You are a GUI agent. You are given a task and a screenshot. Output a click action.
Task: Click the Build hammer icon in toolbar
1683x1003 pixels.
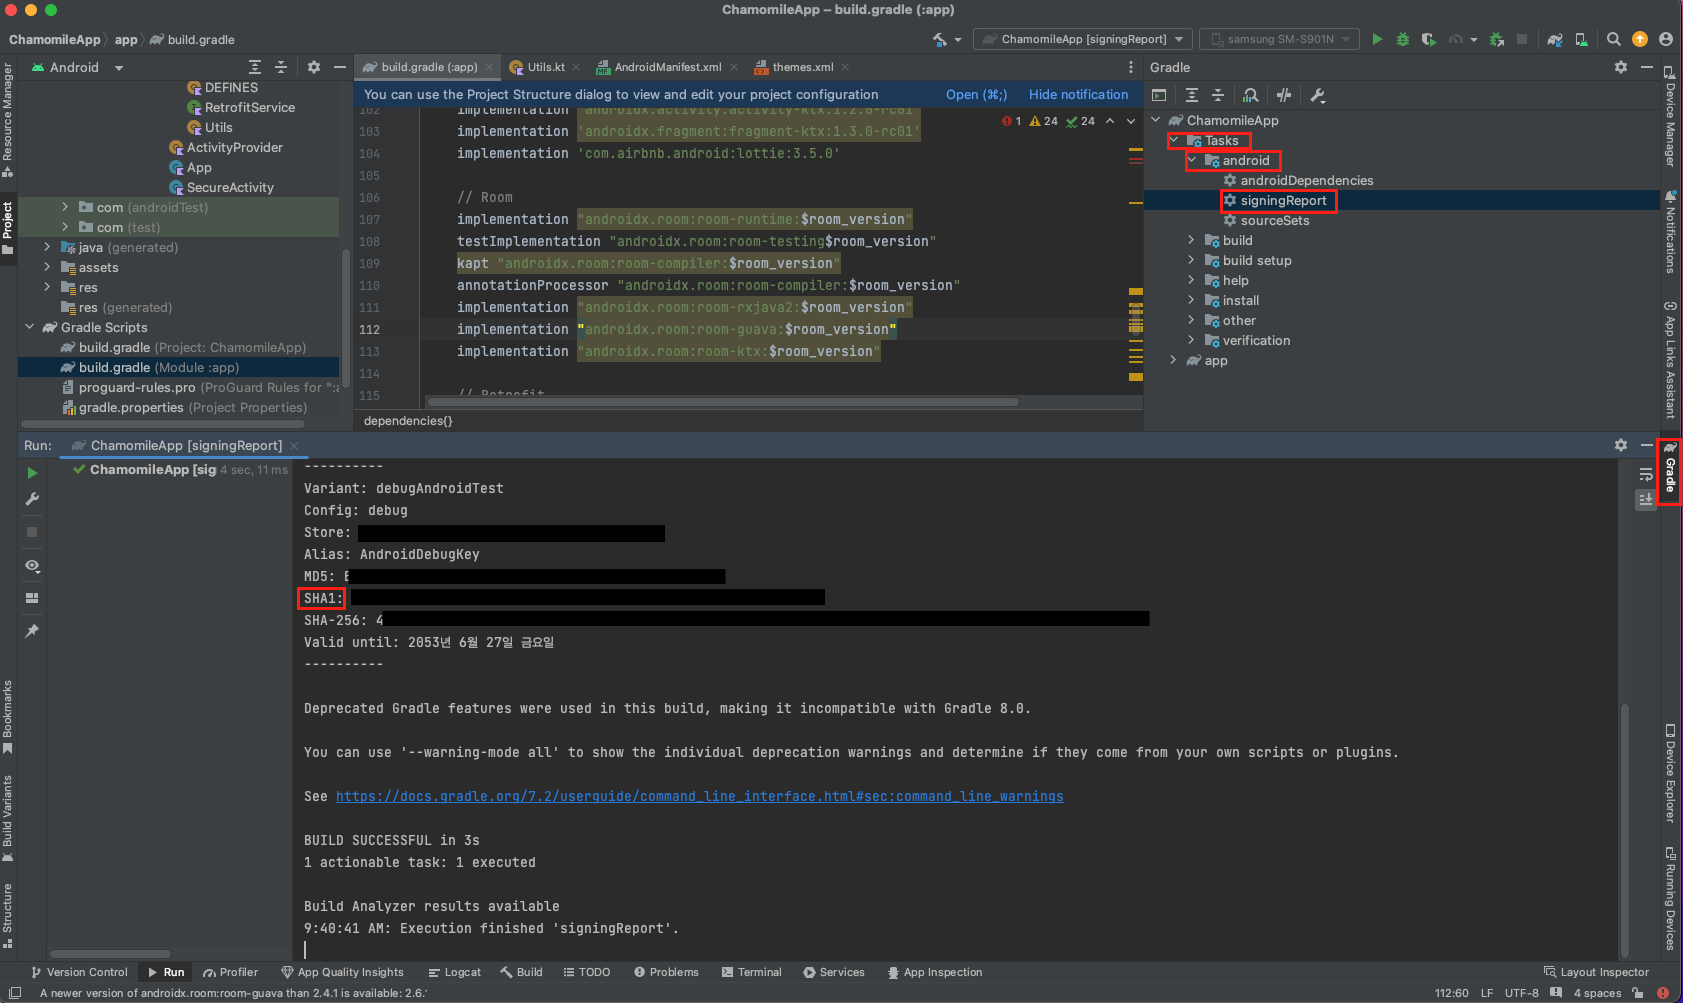940,39
